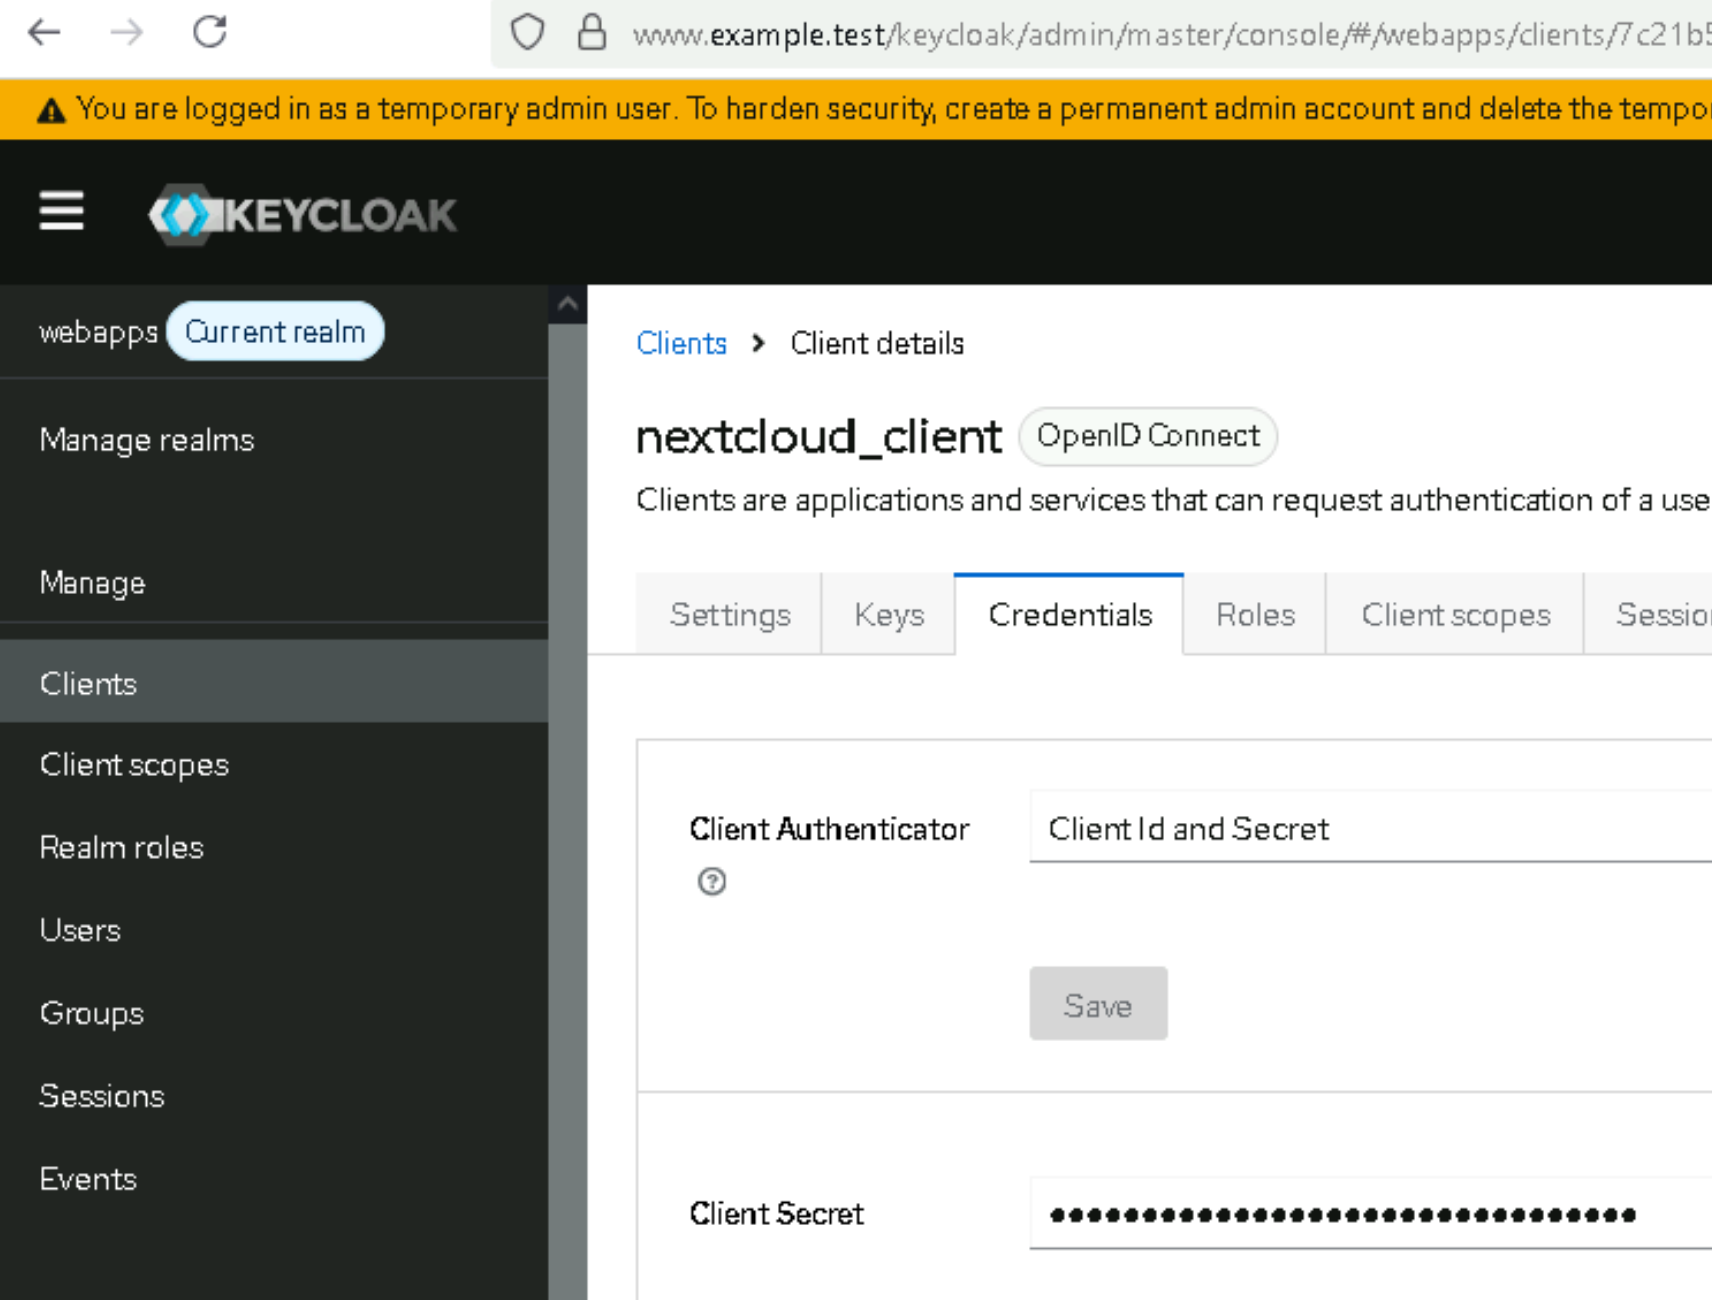
Task: Click the browser forward arrow
Action: tap(127, 33)
